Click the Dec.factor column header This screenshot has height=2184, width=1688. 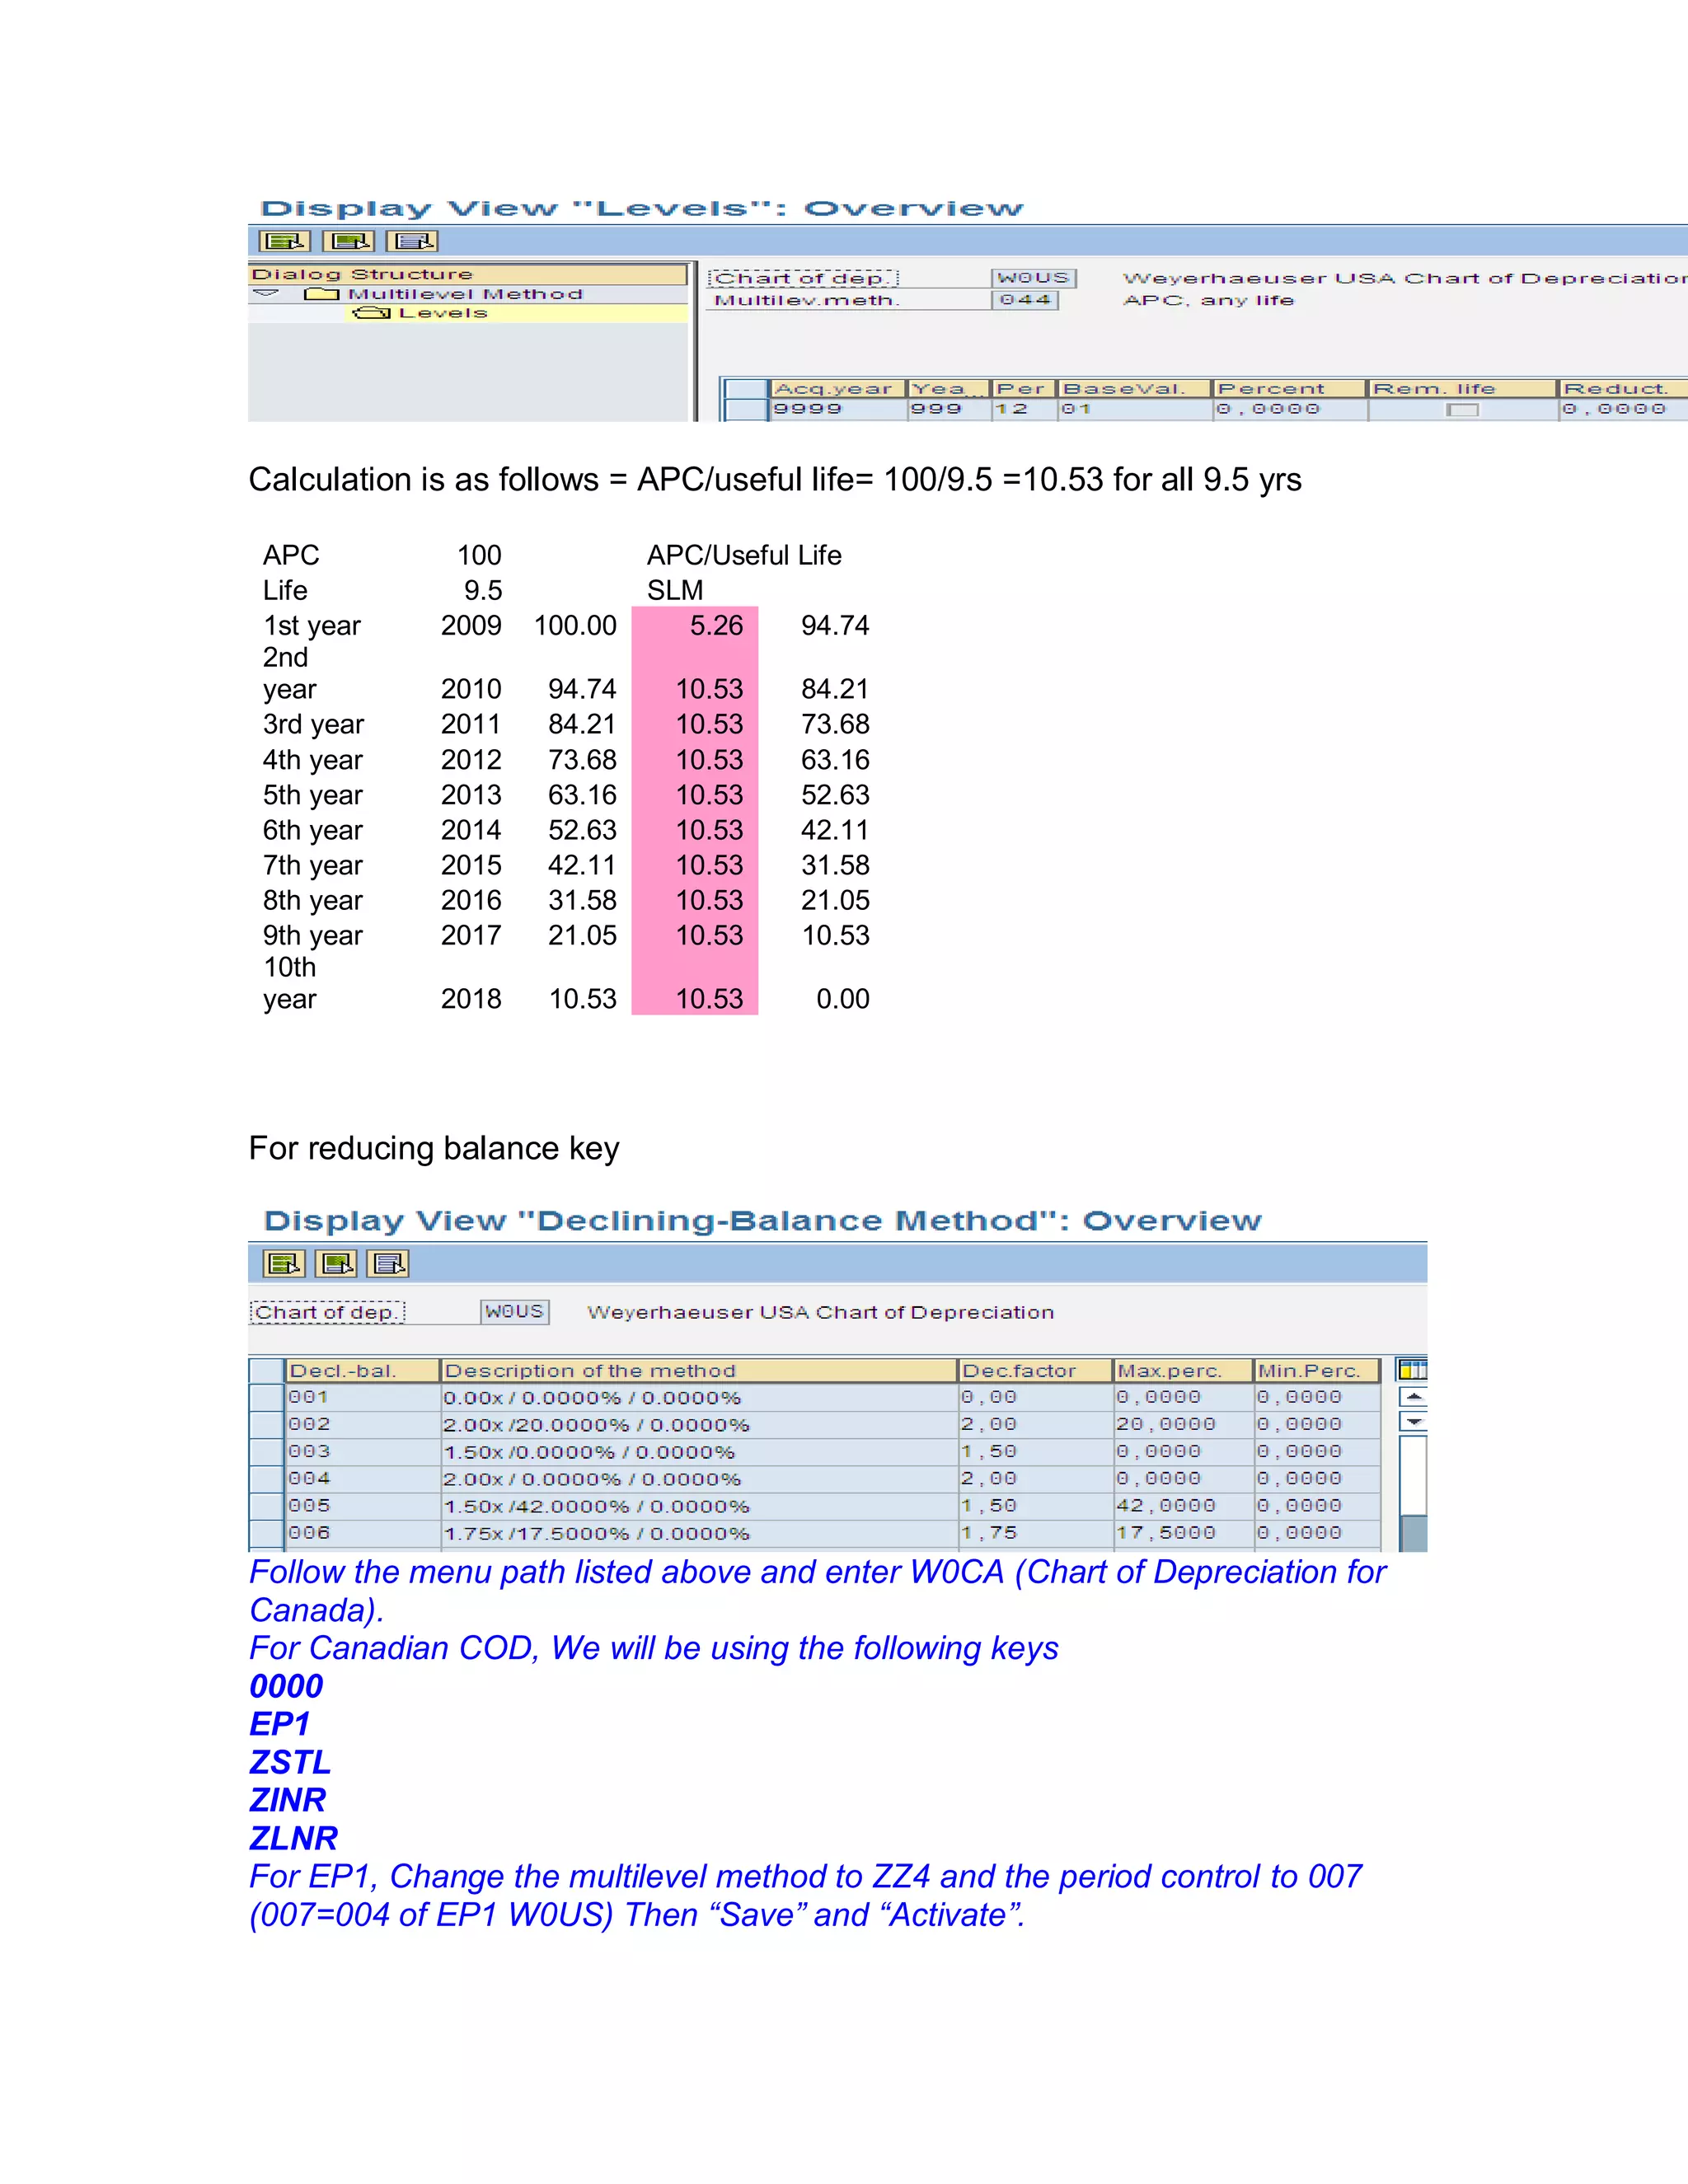click(1036, 1370)
